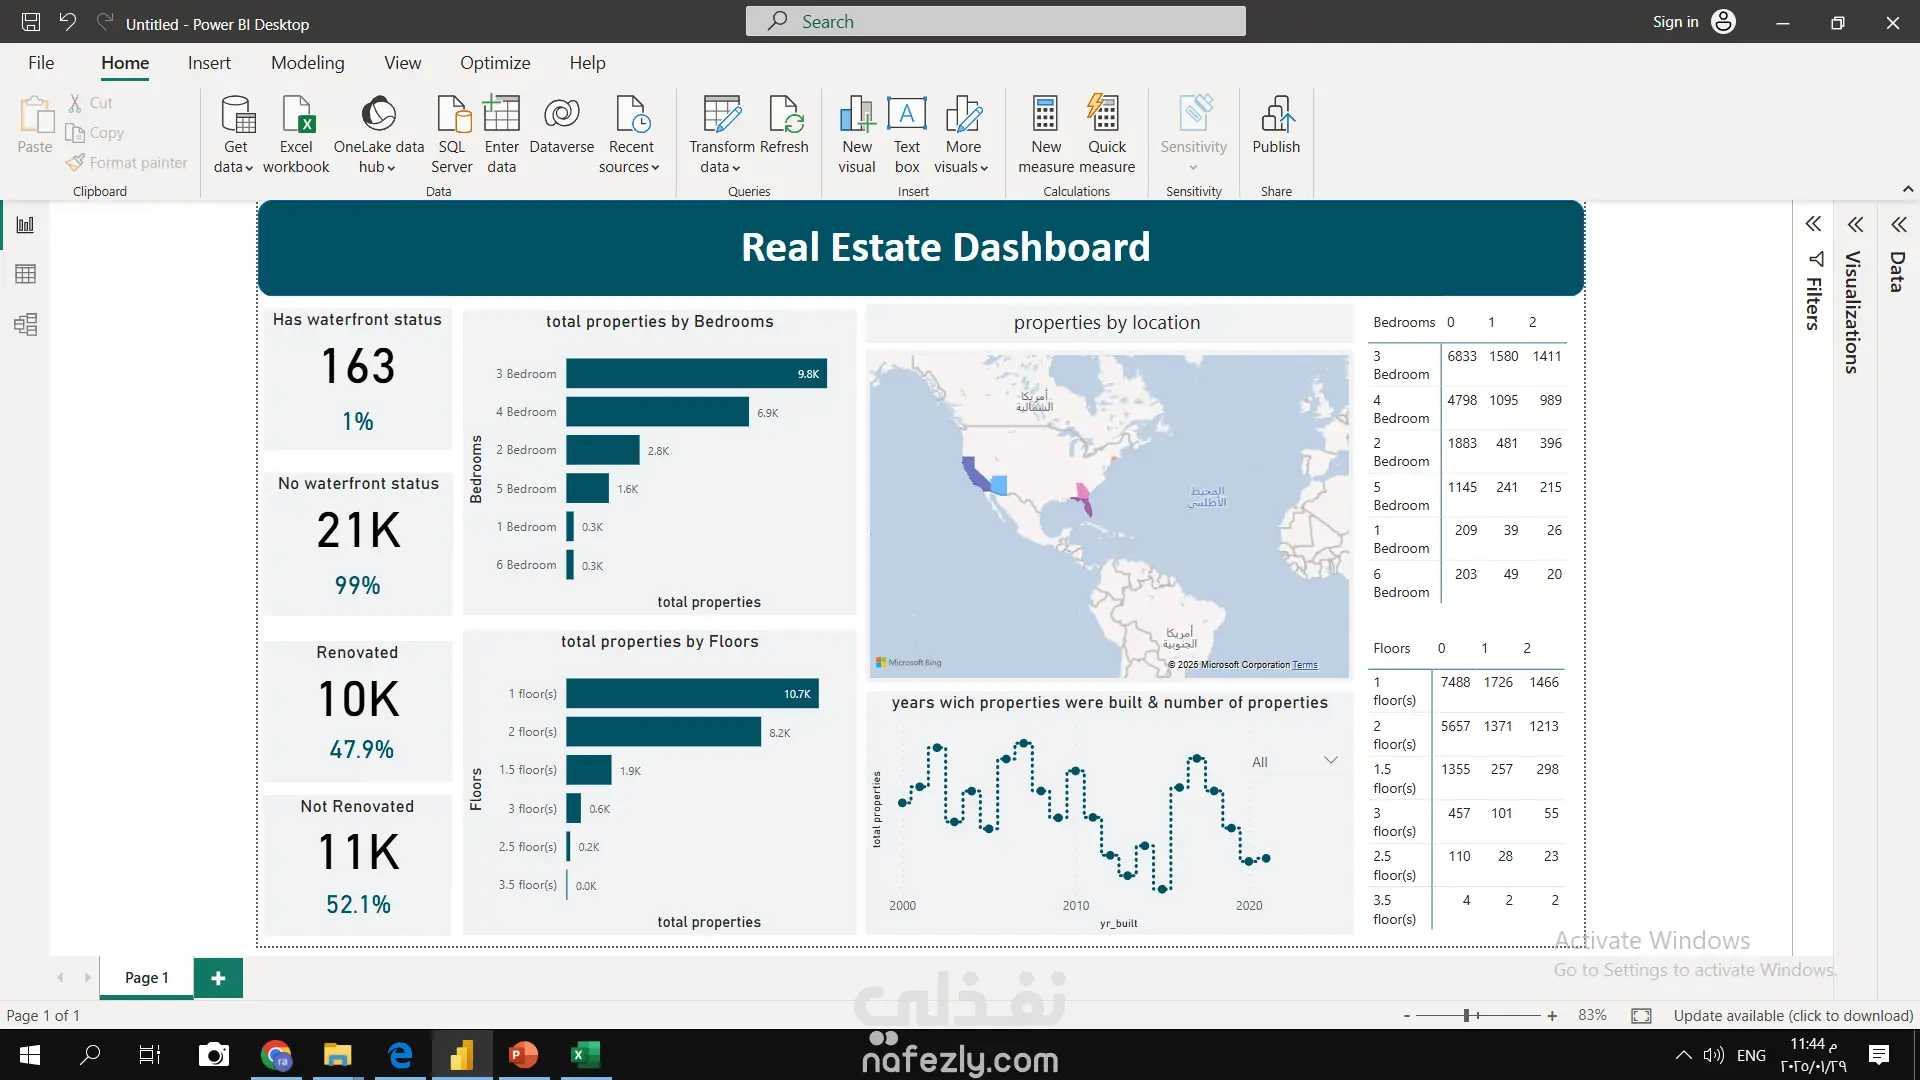Click the Excel workbook icon
Image resolution: width=1920 pixels, height=1080 pixels.
coord(296,116)
